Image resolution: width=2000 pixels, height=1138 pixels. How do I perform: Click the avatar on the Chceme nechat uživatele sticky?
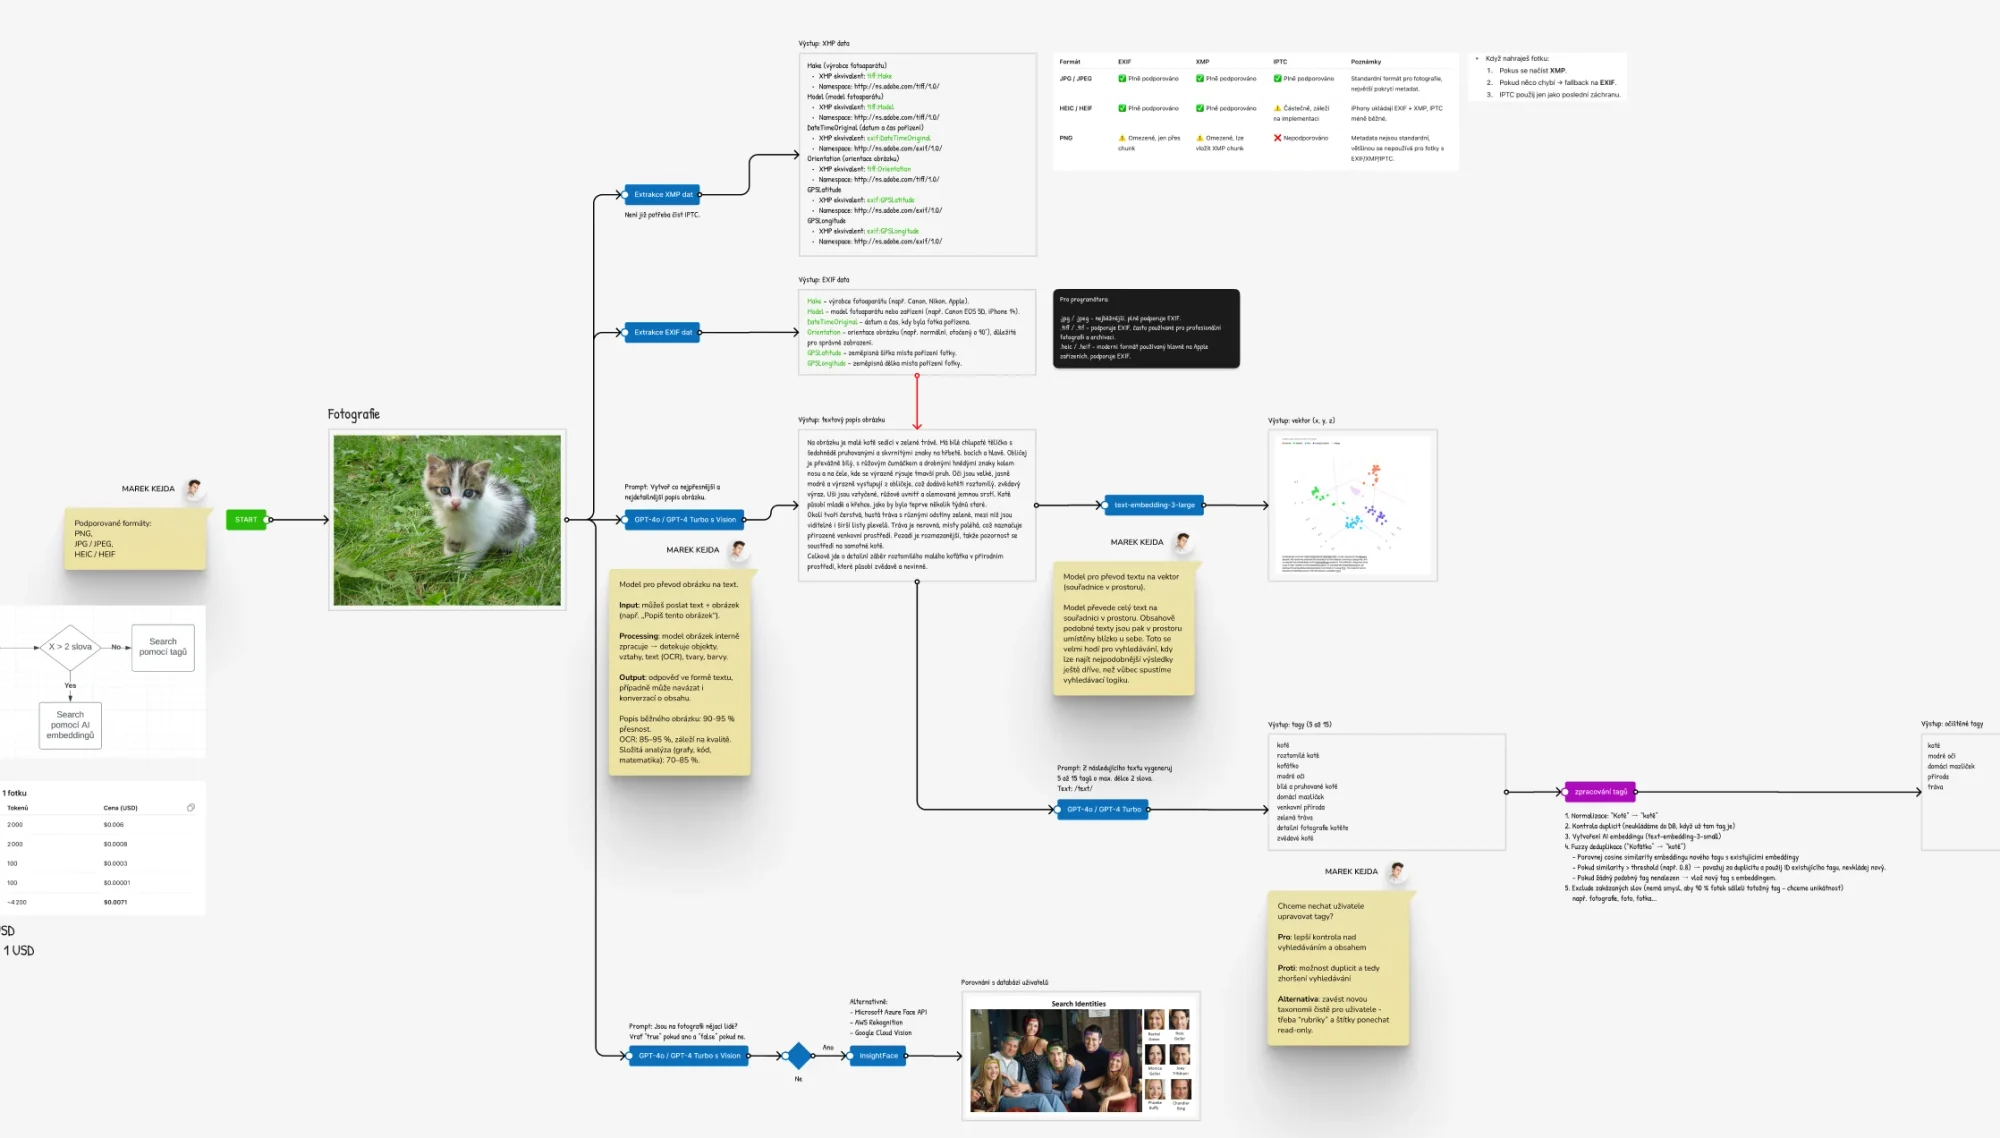coord(1397,871)
